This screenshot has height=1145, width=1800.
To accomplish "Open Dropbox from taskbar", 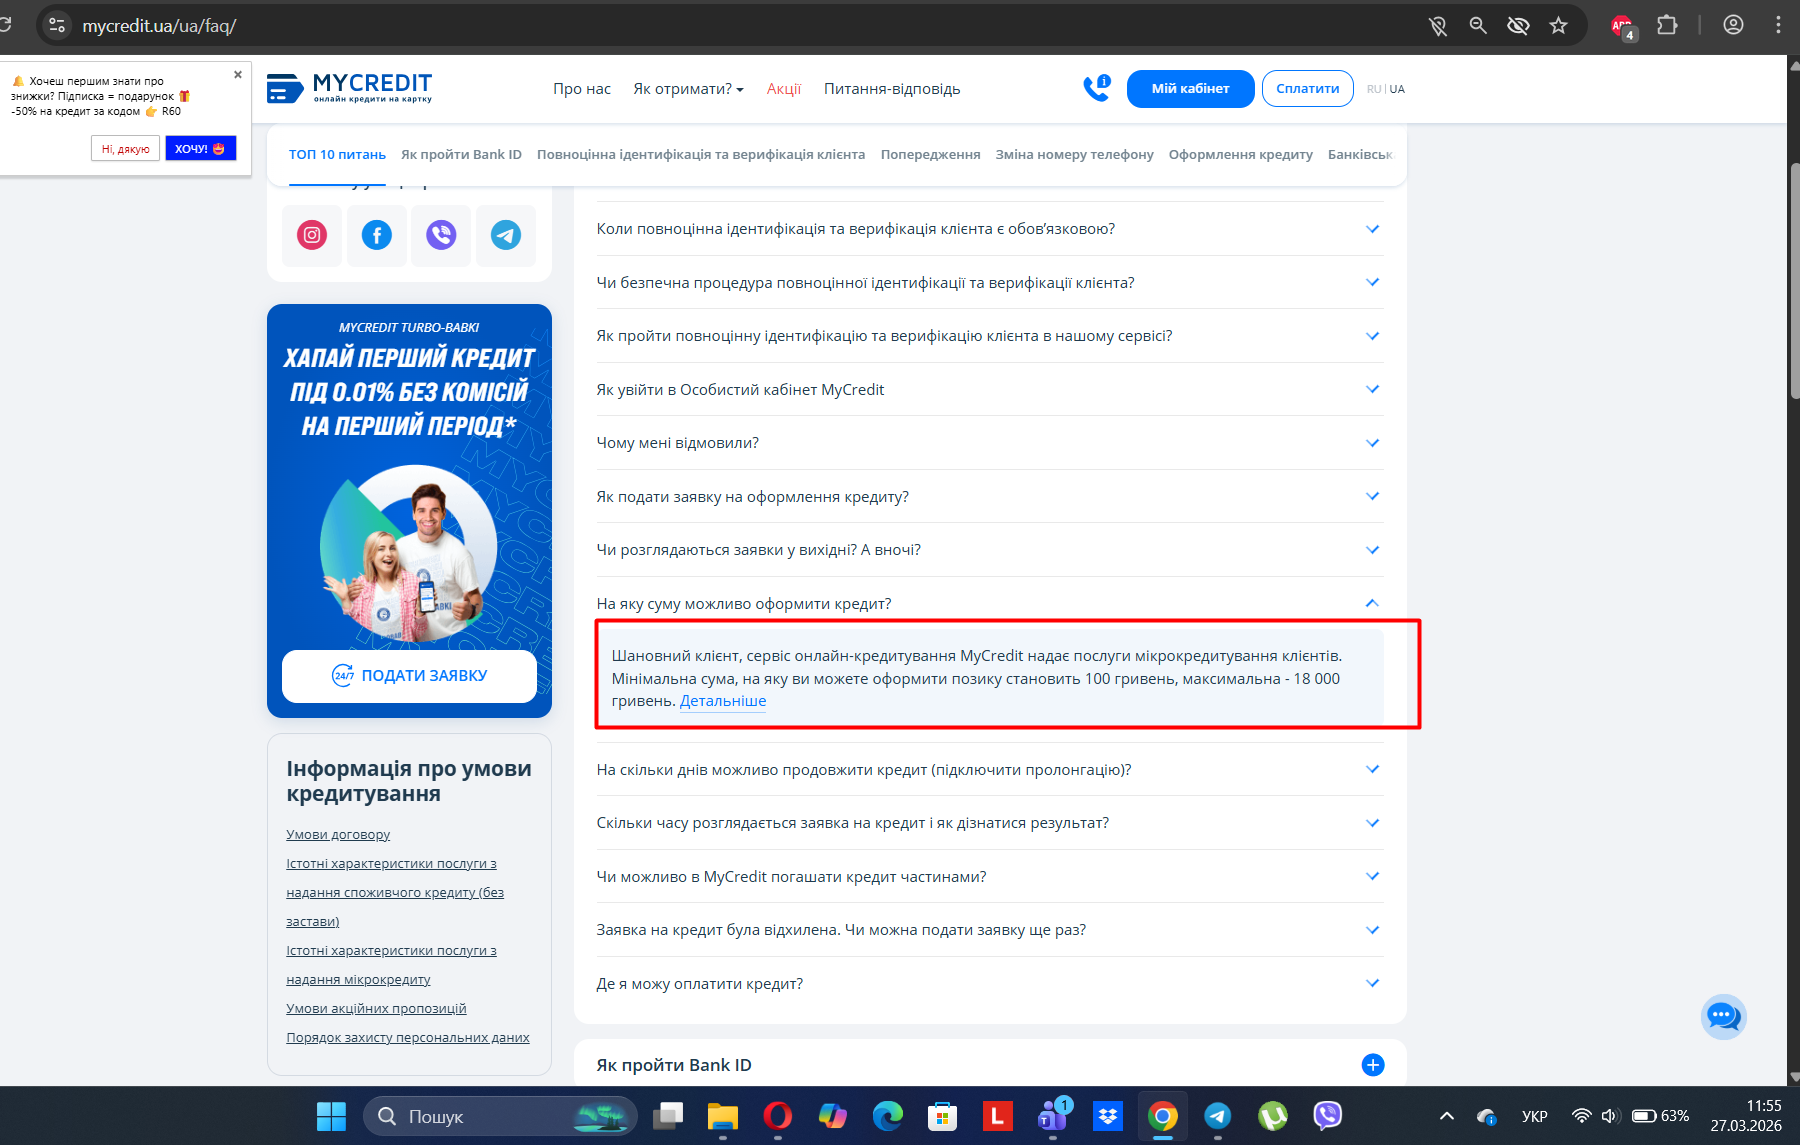I will 1108,1116.
